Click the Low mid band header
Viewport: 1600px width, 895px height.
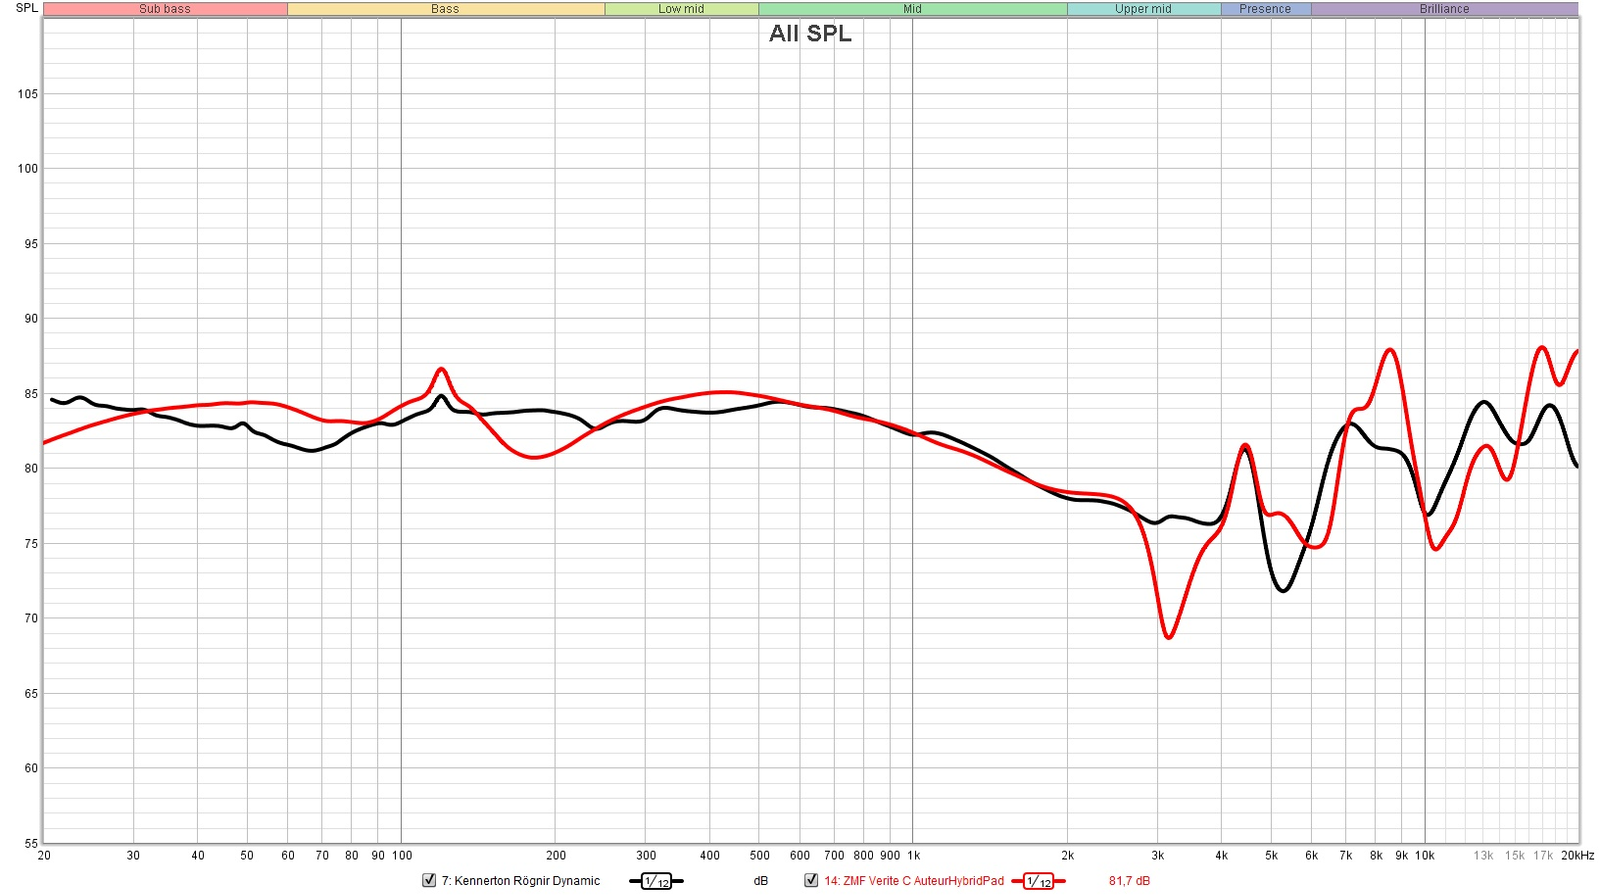tap(681, 9)
